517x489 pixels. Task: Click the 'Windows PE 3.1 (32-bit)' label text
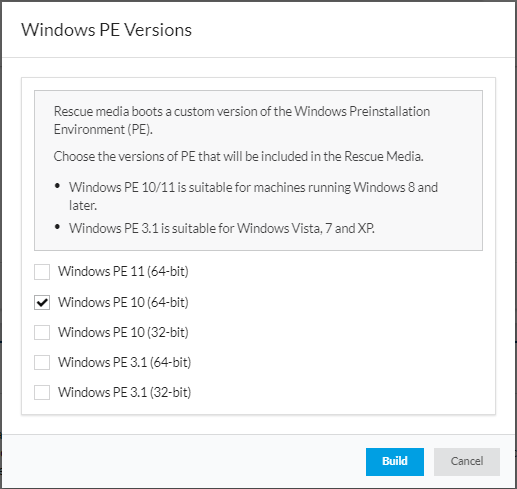click(x=125, y=392)
